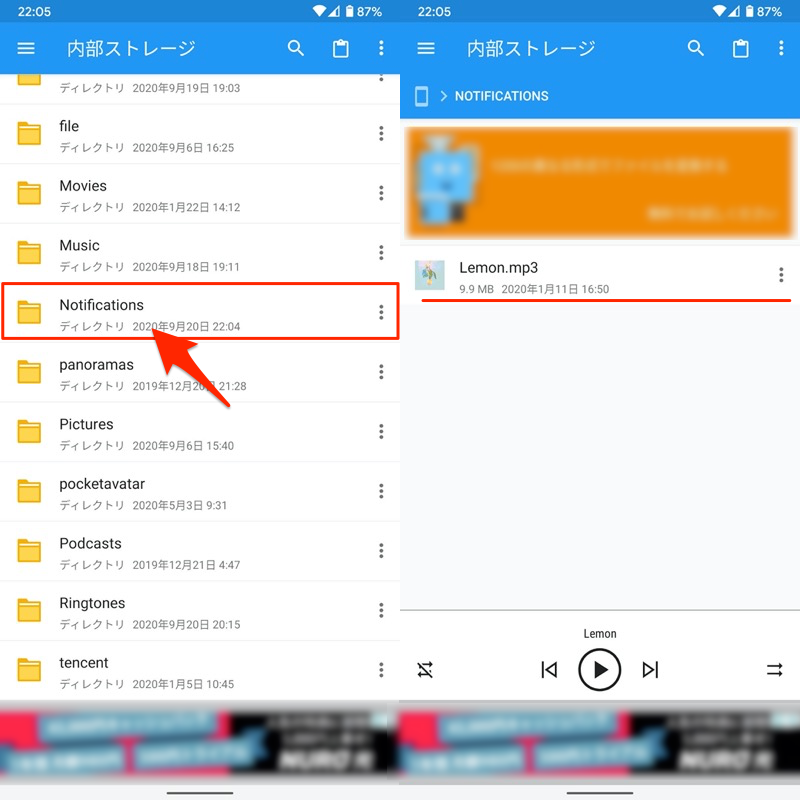The width and height of the screenshot is (800, 800).
Task: Tap the device icon in the breadcrumb
Action: (422, 96)
